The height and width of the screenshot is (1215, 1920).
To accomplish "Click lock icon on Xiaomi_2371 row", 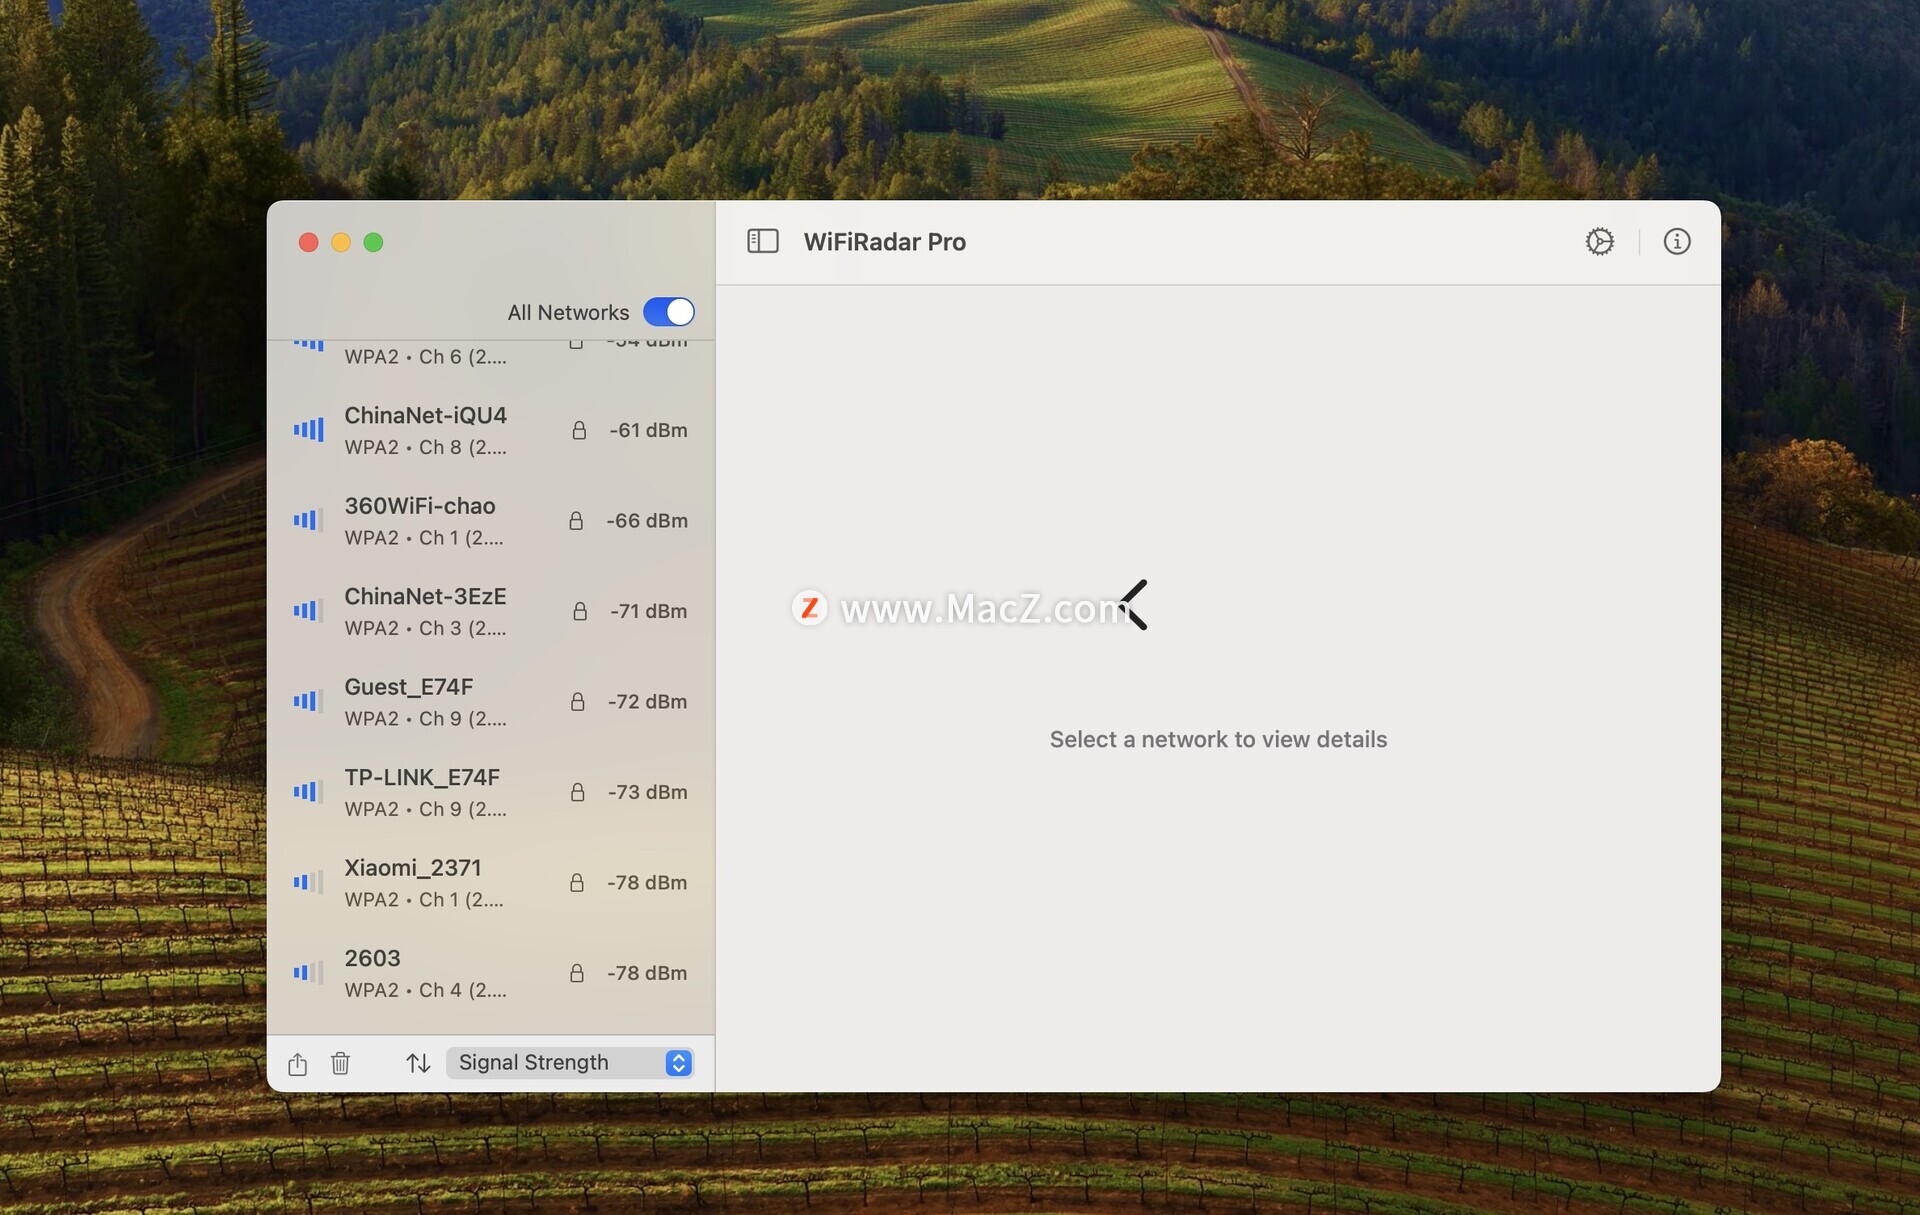I will click(x=577, y=882).
